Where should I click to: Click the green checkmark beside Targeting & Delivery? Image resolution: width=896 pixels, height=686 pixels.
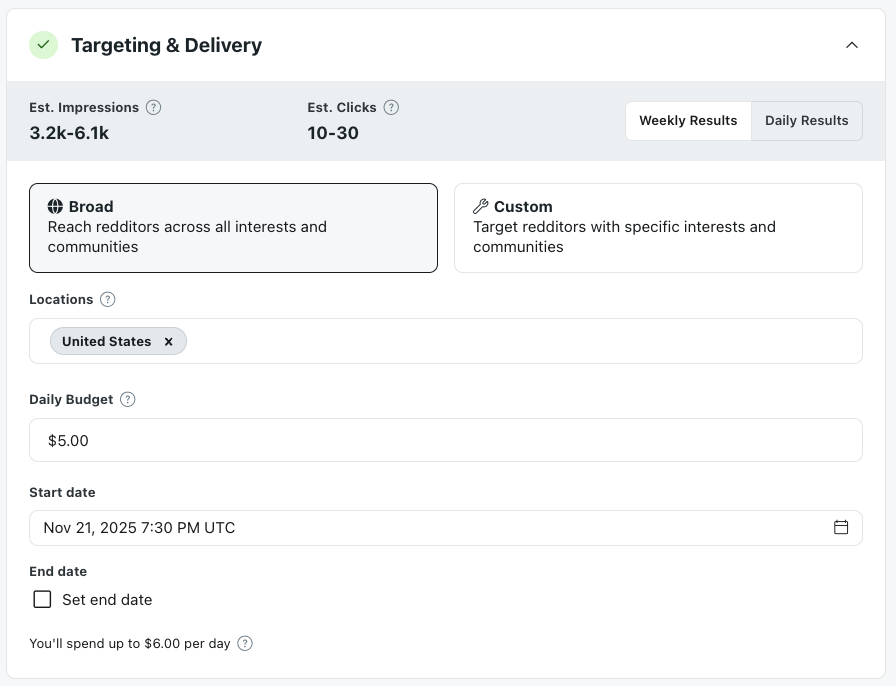click(x=42, y=45)
